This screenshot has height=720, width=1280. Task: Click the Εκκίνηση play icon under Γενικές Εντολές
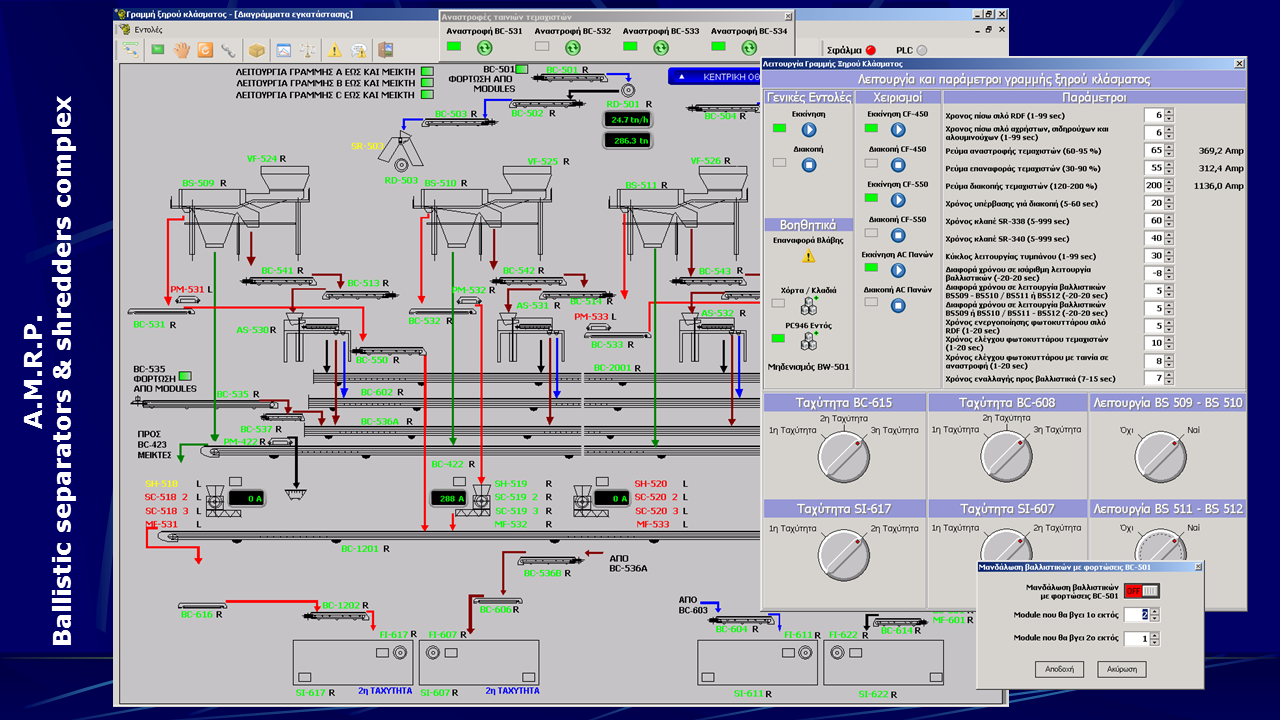coord(809,130)
